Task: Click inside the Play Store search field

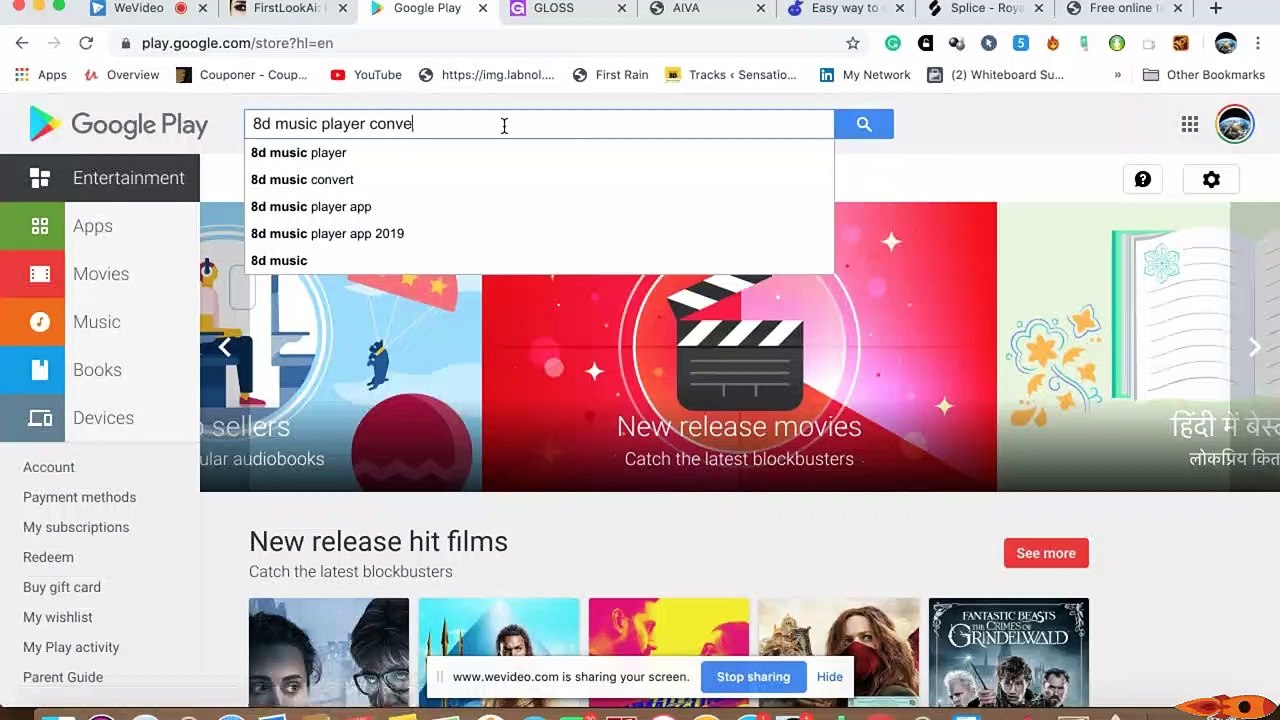Action: pyautogui.click(x=620, y=124)
